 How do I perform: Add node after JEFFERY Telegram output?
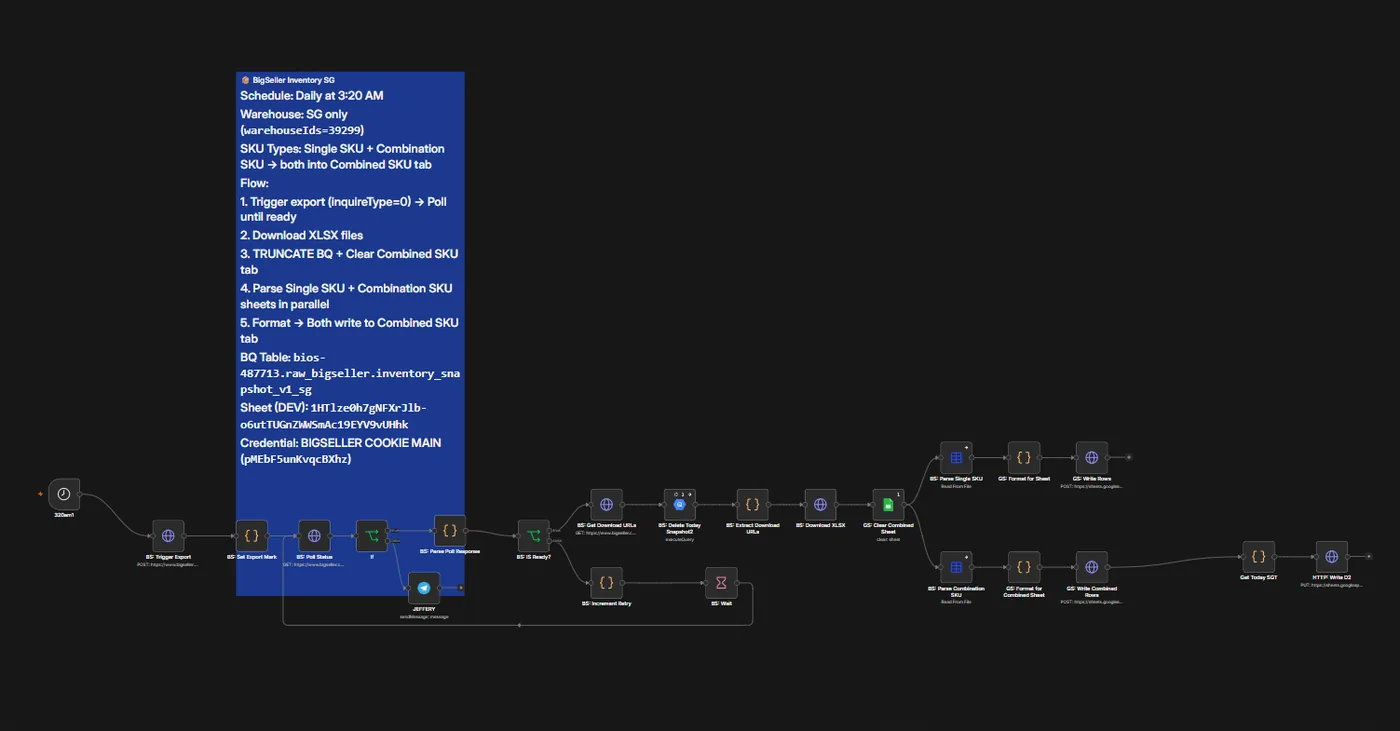tap(461, 588)
